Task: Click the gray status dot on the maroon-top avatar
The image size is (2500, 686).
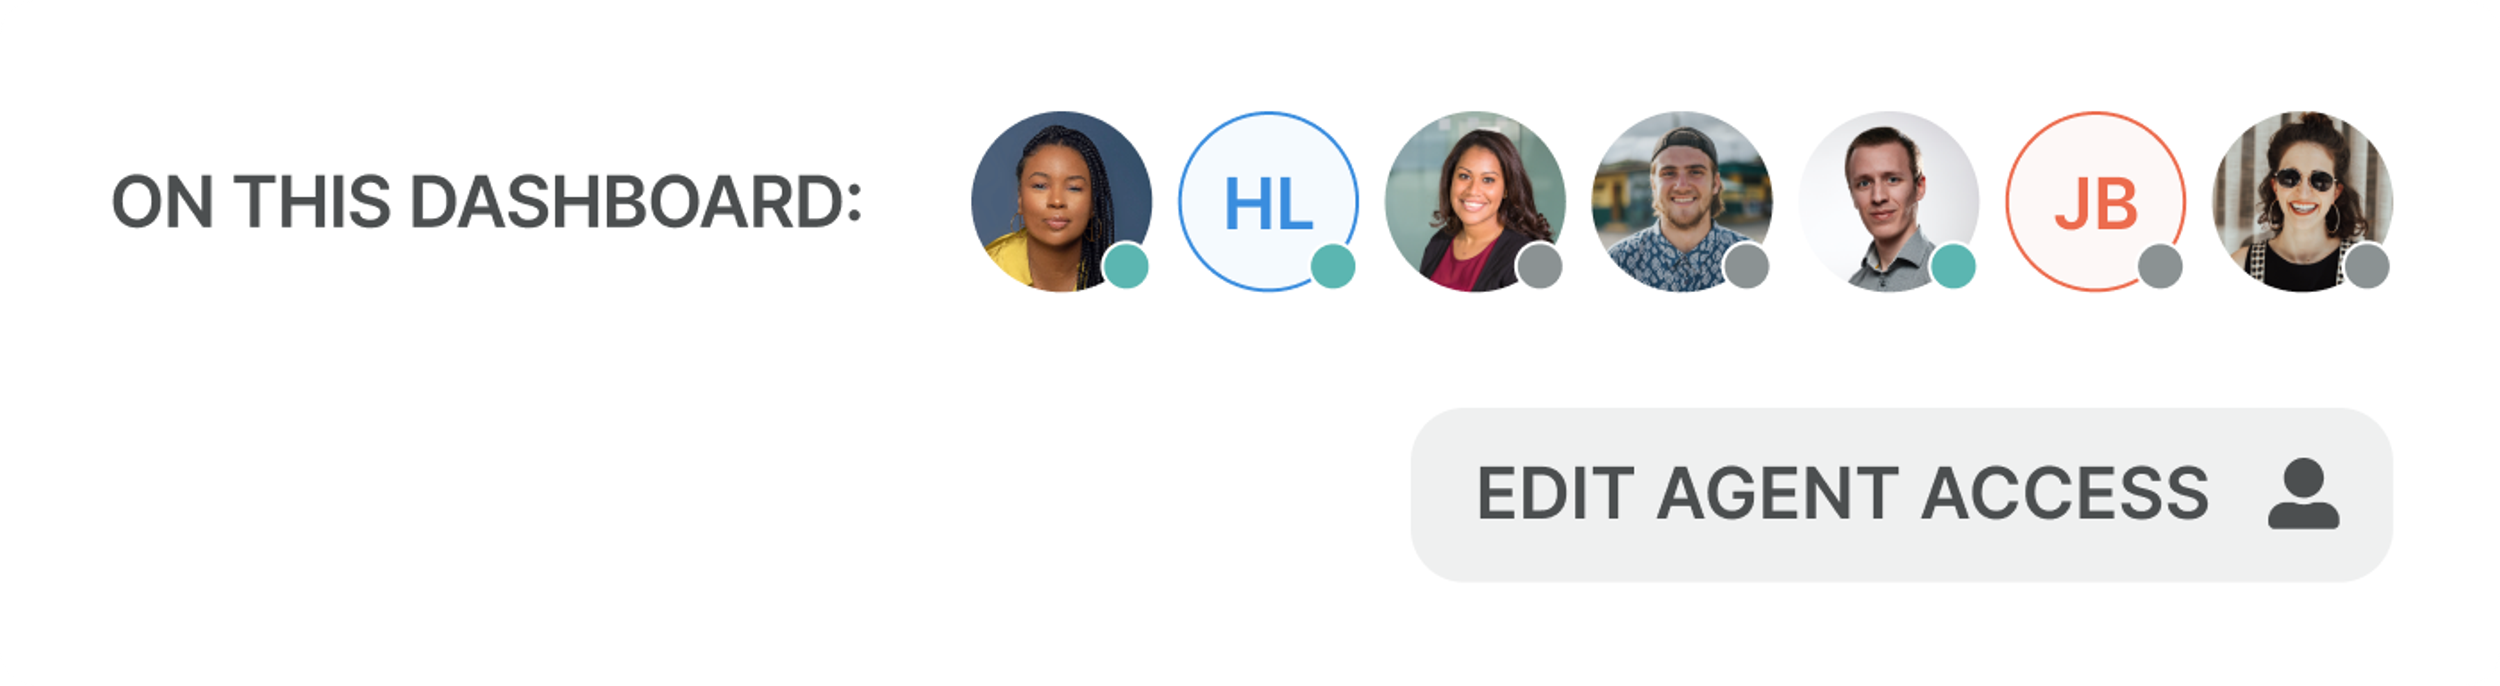Action: click(x=1540, y=266)
